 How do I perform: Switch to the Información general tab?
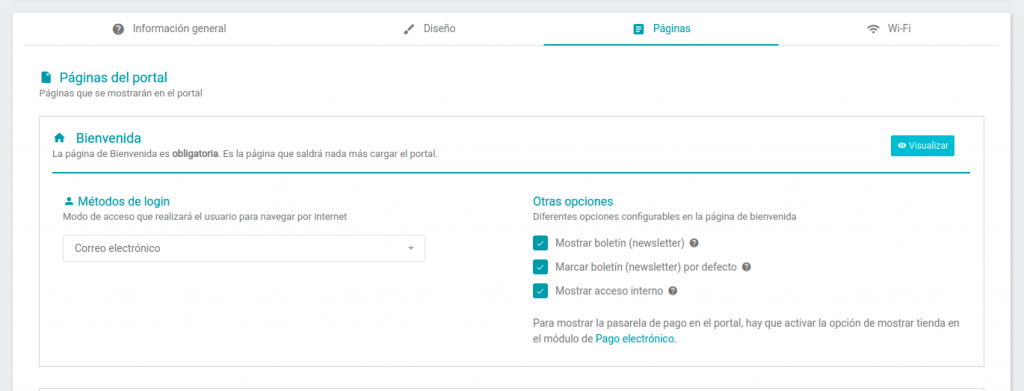(169, 29)
